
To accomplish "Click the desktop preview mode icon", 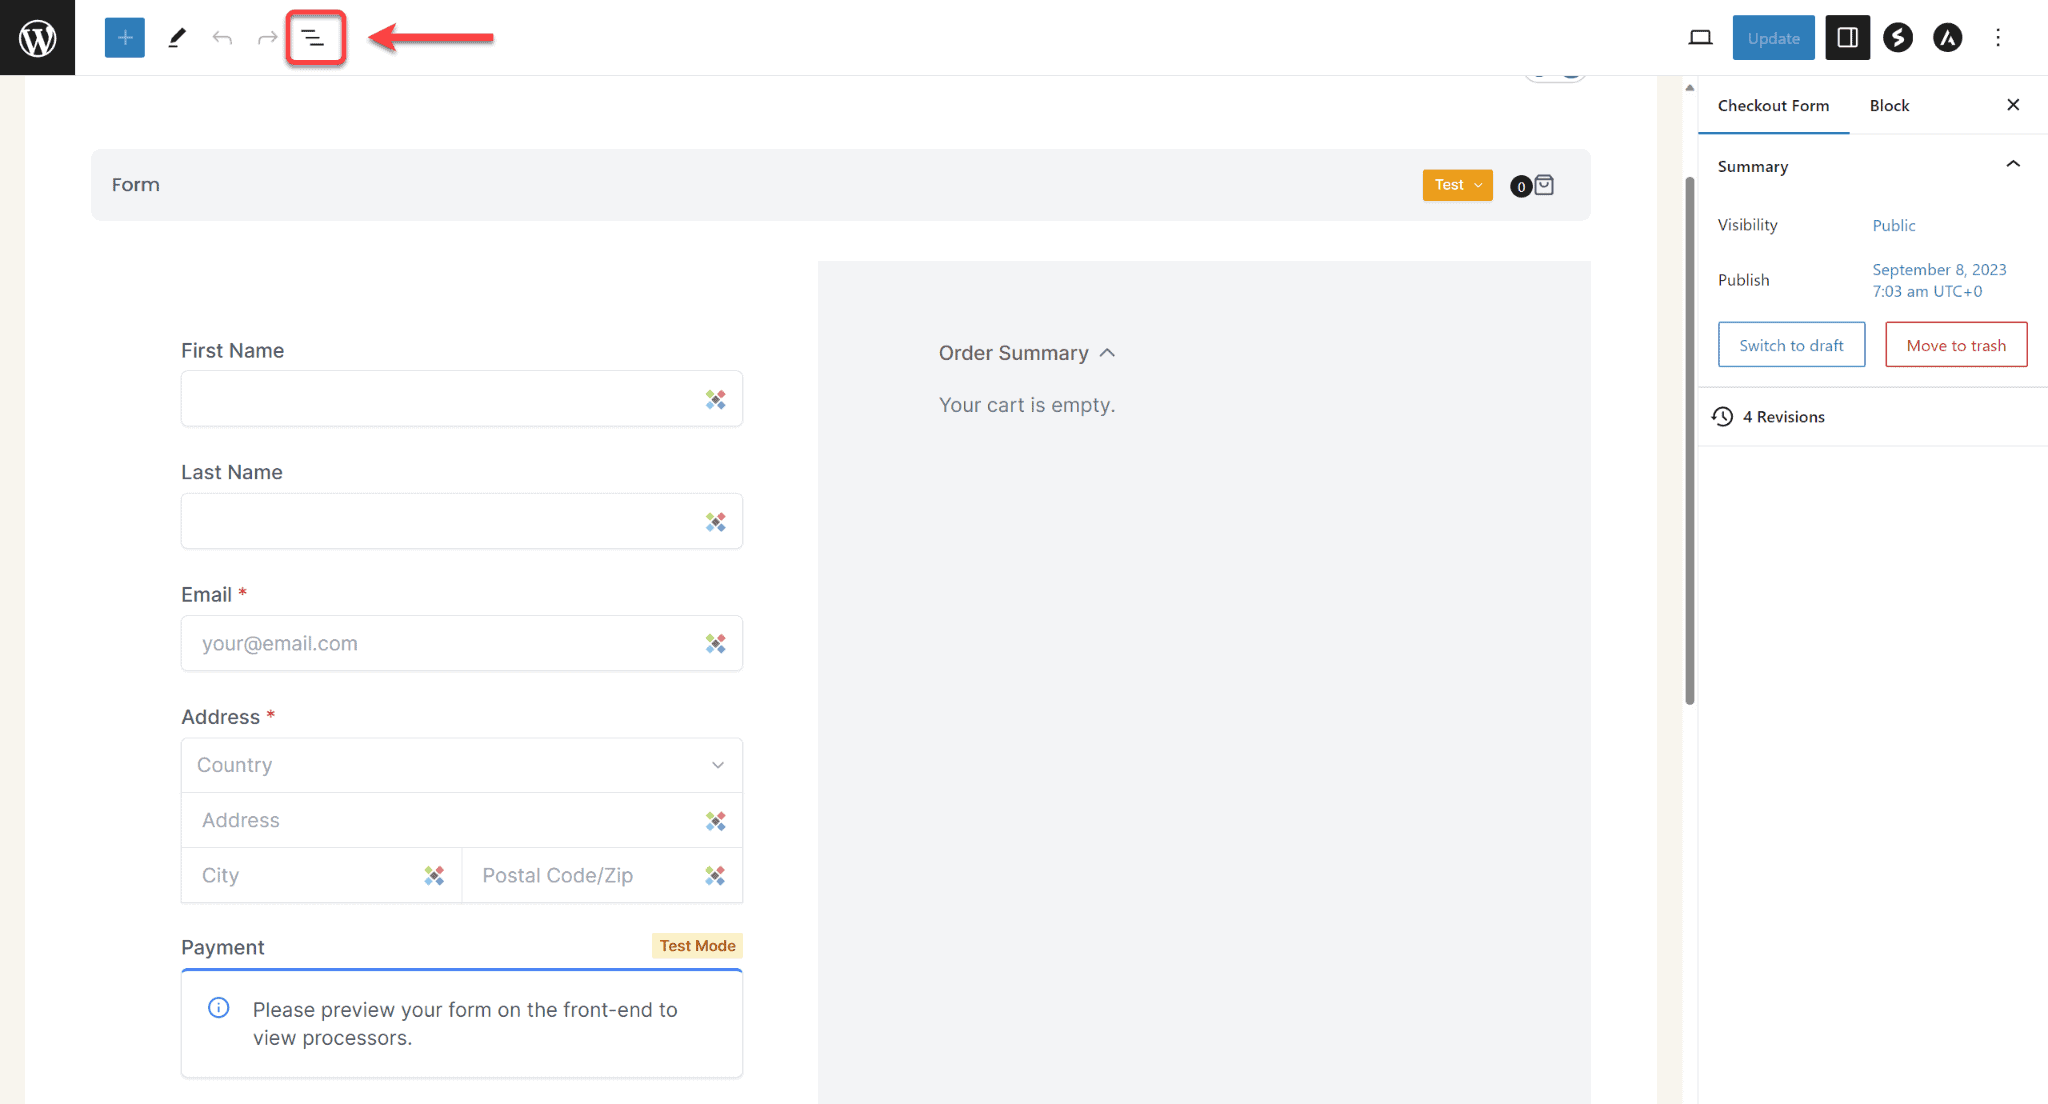I will [1700, 38].
